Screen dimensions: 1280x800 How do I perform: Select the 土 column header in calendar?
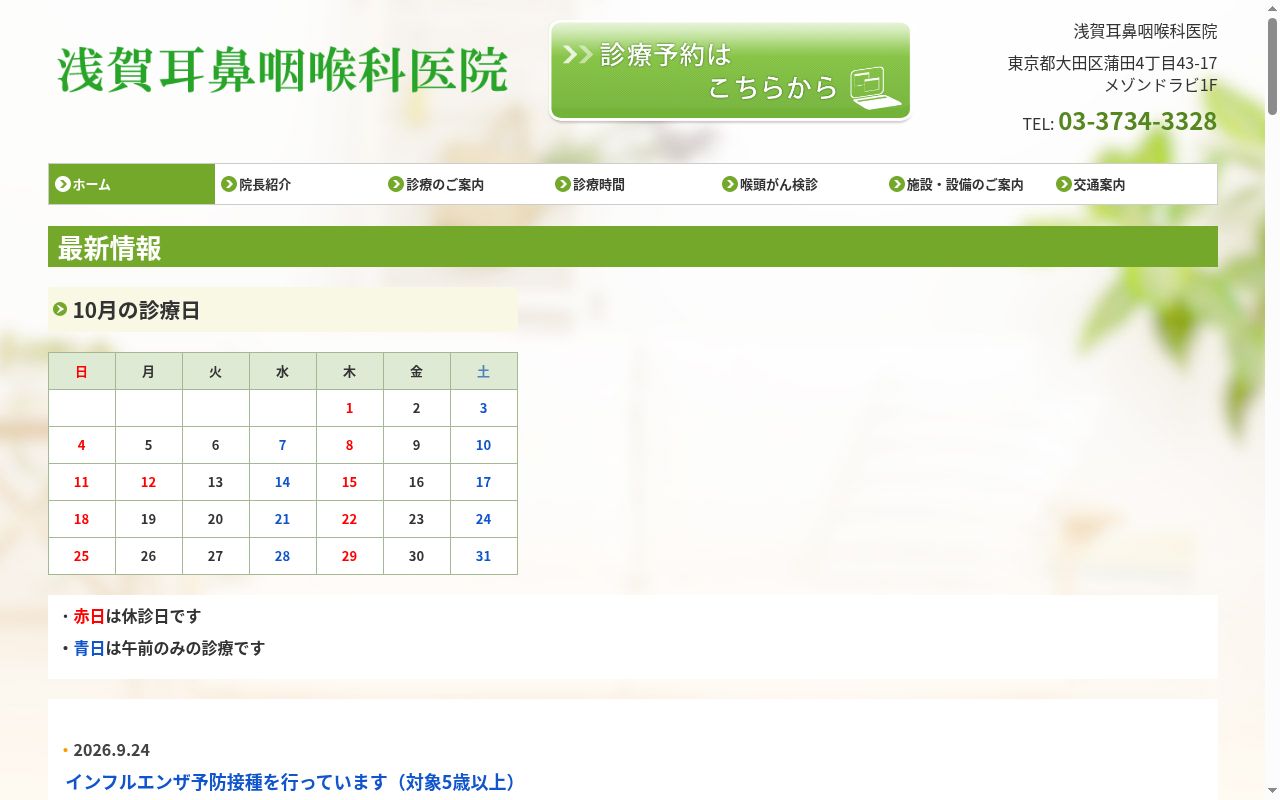[484, 371]
